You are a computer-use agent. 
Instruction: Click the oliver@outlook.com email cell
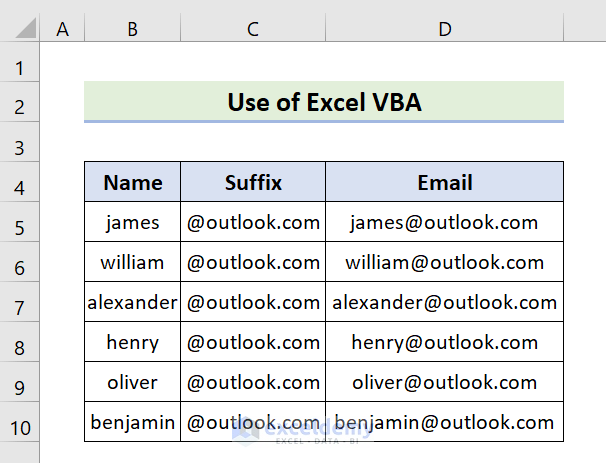444,382
